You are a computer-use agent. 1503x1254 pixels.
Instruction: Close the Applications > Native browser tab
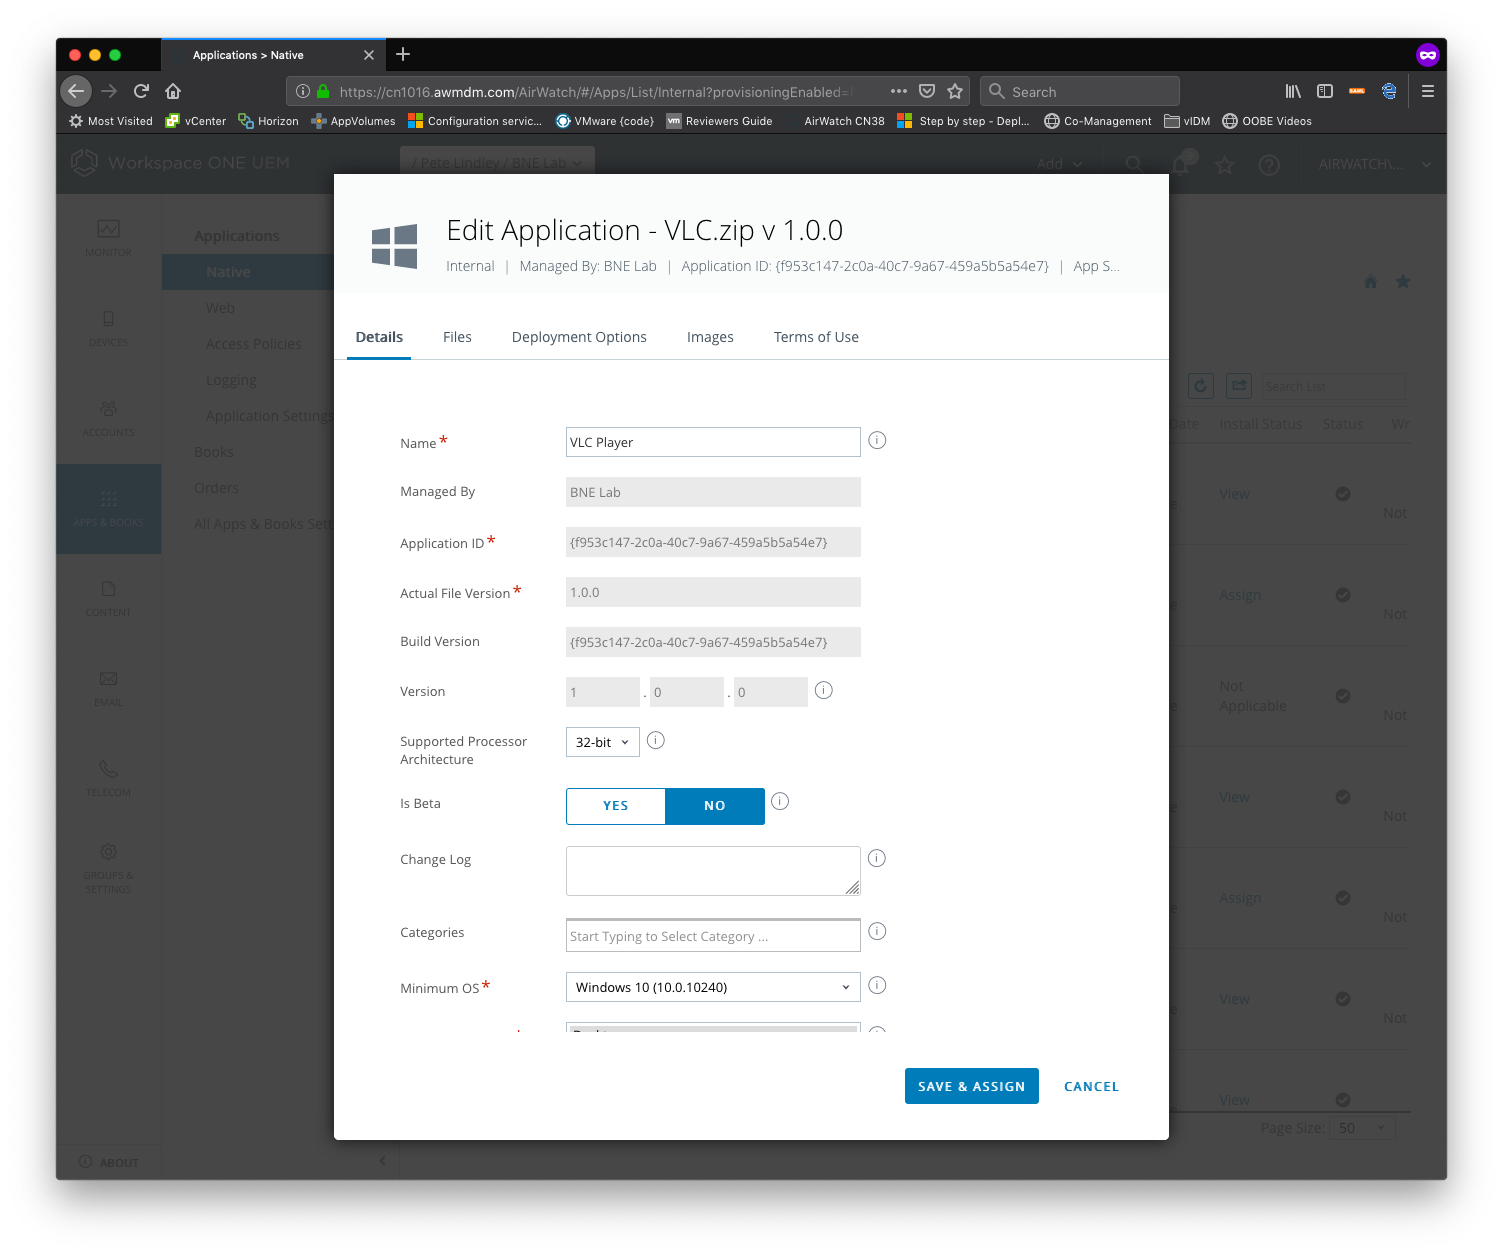[368, 55]
